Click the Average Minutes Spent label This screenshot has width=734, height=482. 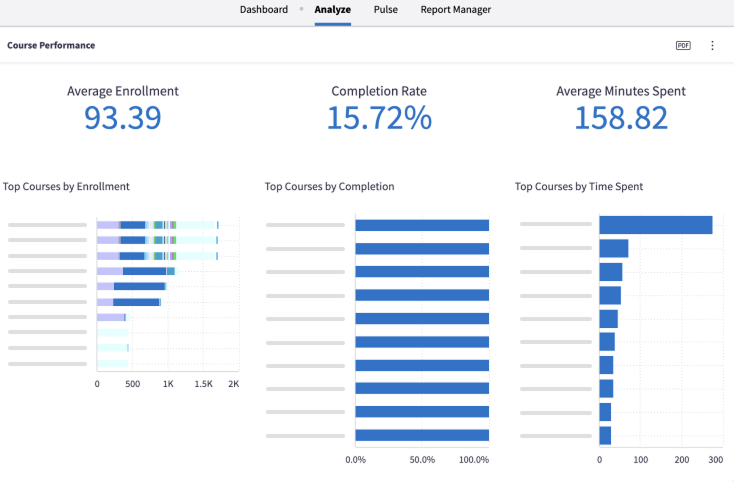click(x=621, y=91)
